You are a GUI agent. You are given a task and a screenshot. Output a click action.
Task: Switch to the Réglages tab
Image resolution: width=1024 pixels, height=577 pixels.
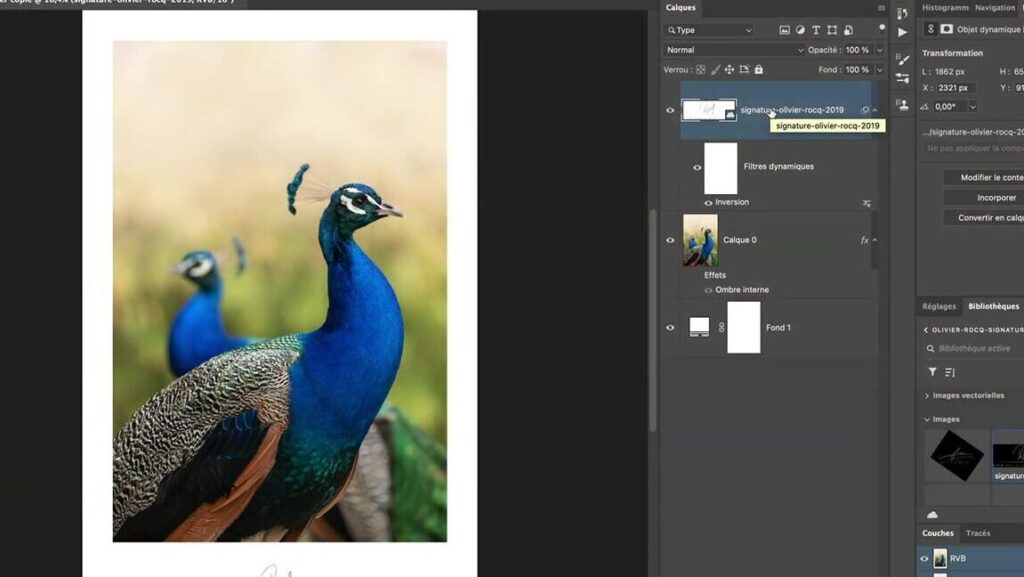939,306
